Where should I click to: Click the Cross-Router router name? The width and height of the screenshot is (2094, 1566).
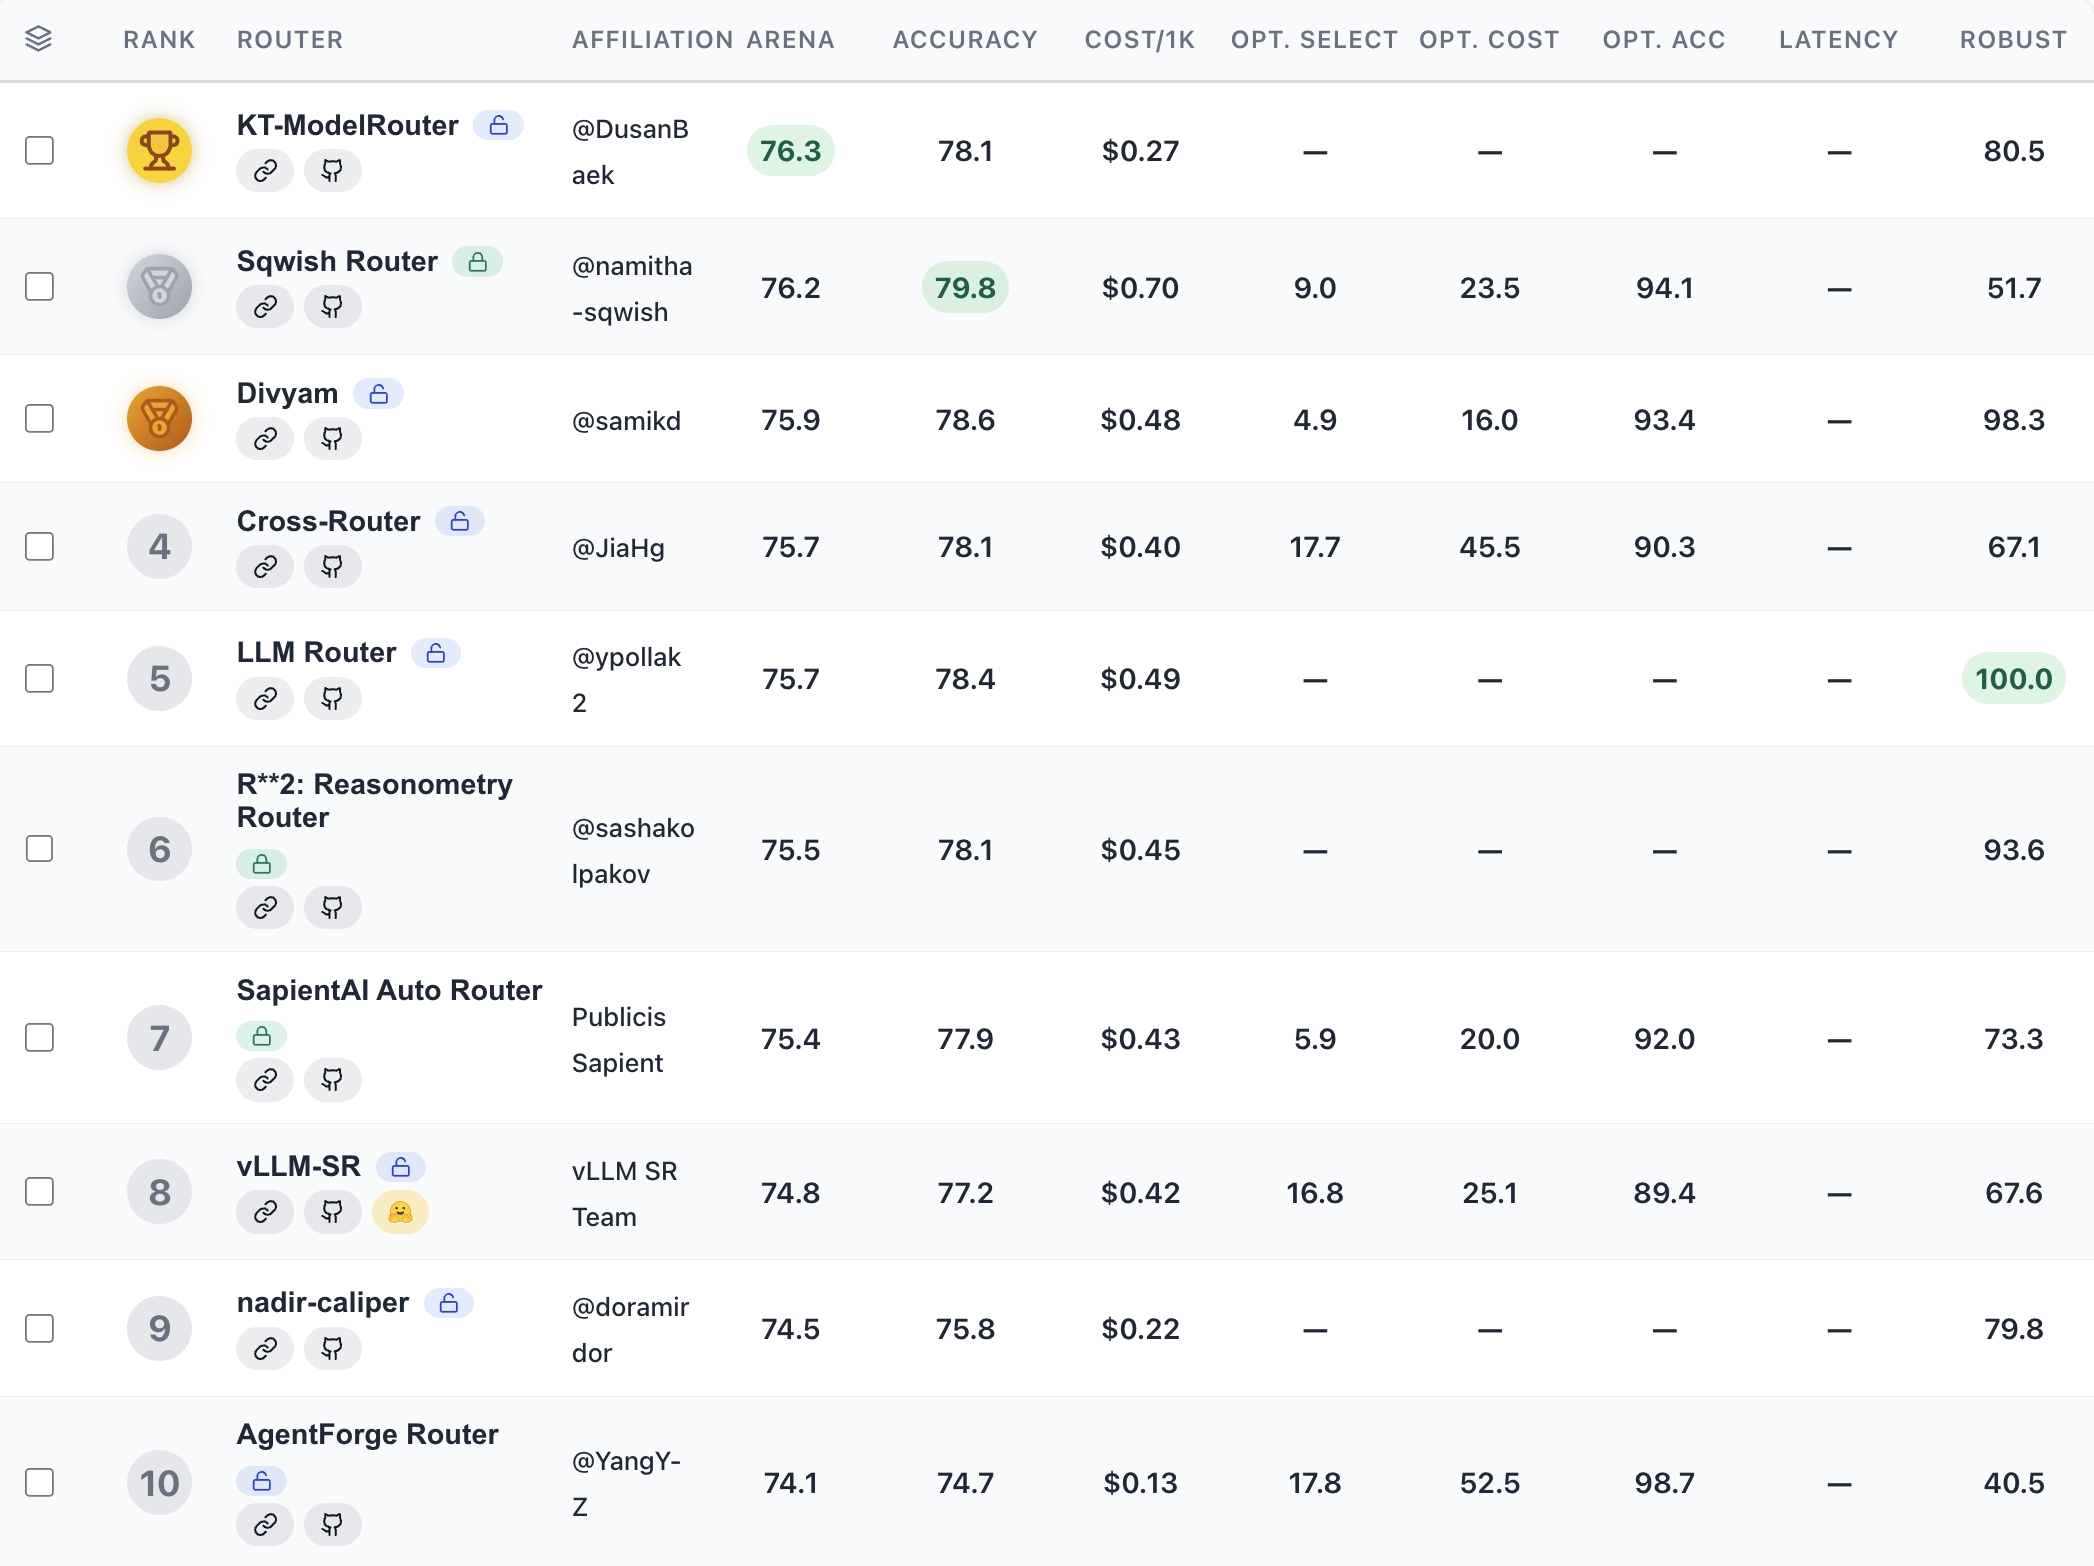coord(328,521)
